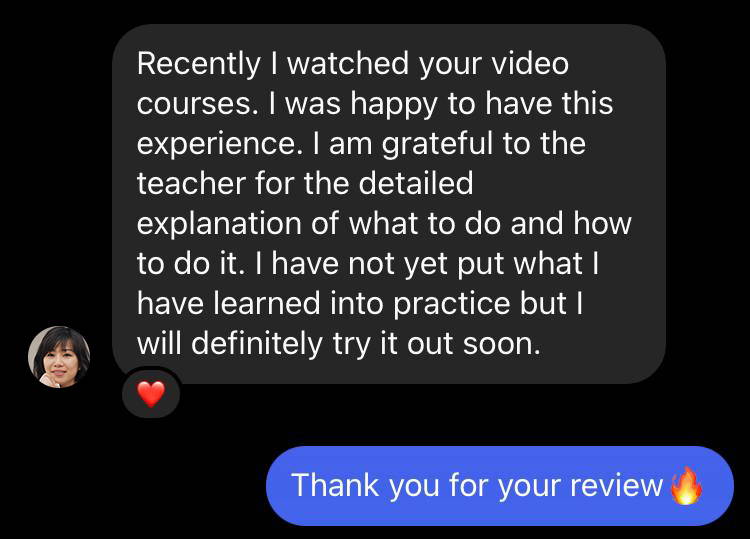Click 'Thank you' in the sent reply
The height and width of the screenshot is (539, 750).
(x=365, y=485)
